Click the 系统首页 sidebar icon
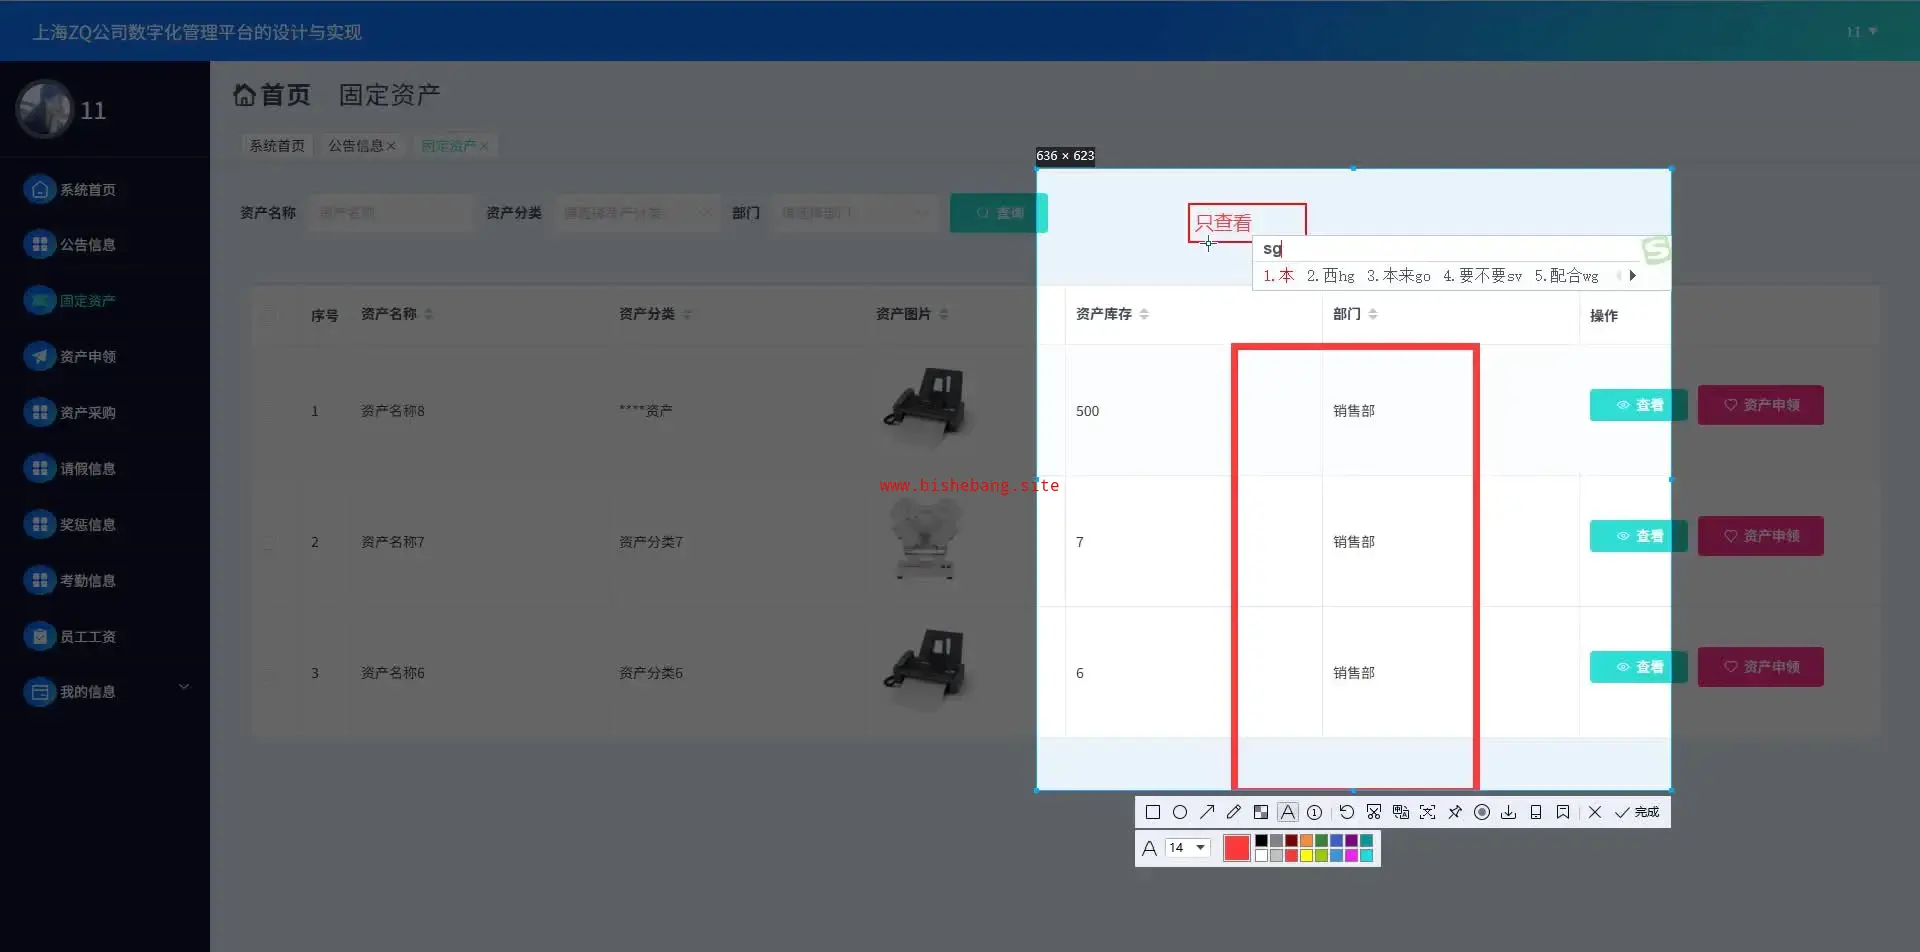 (40, 189)
